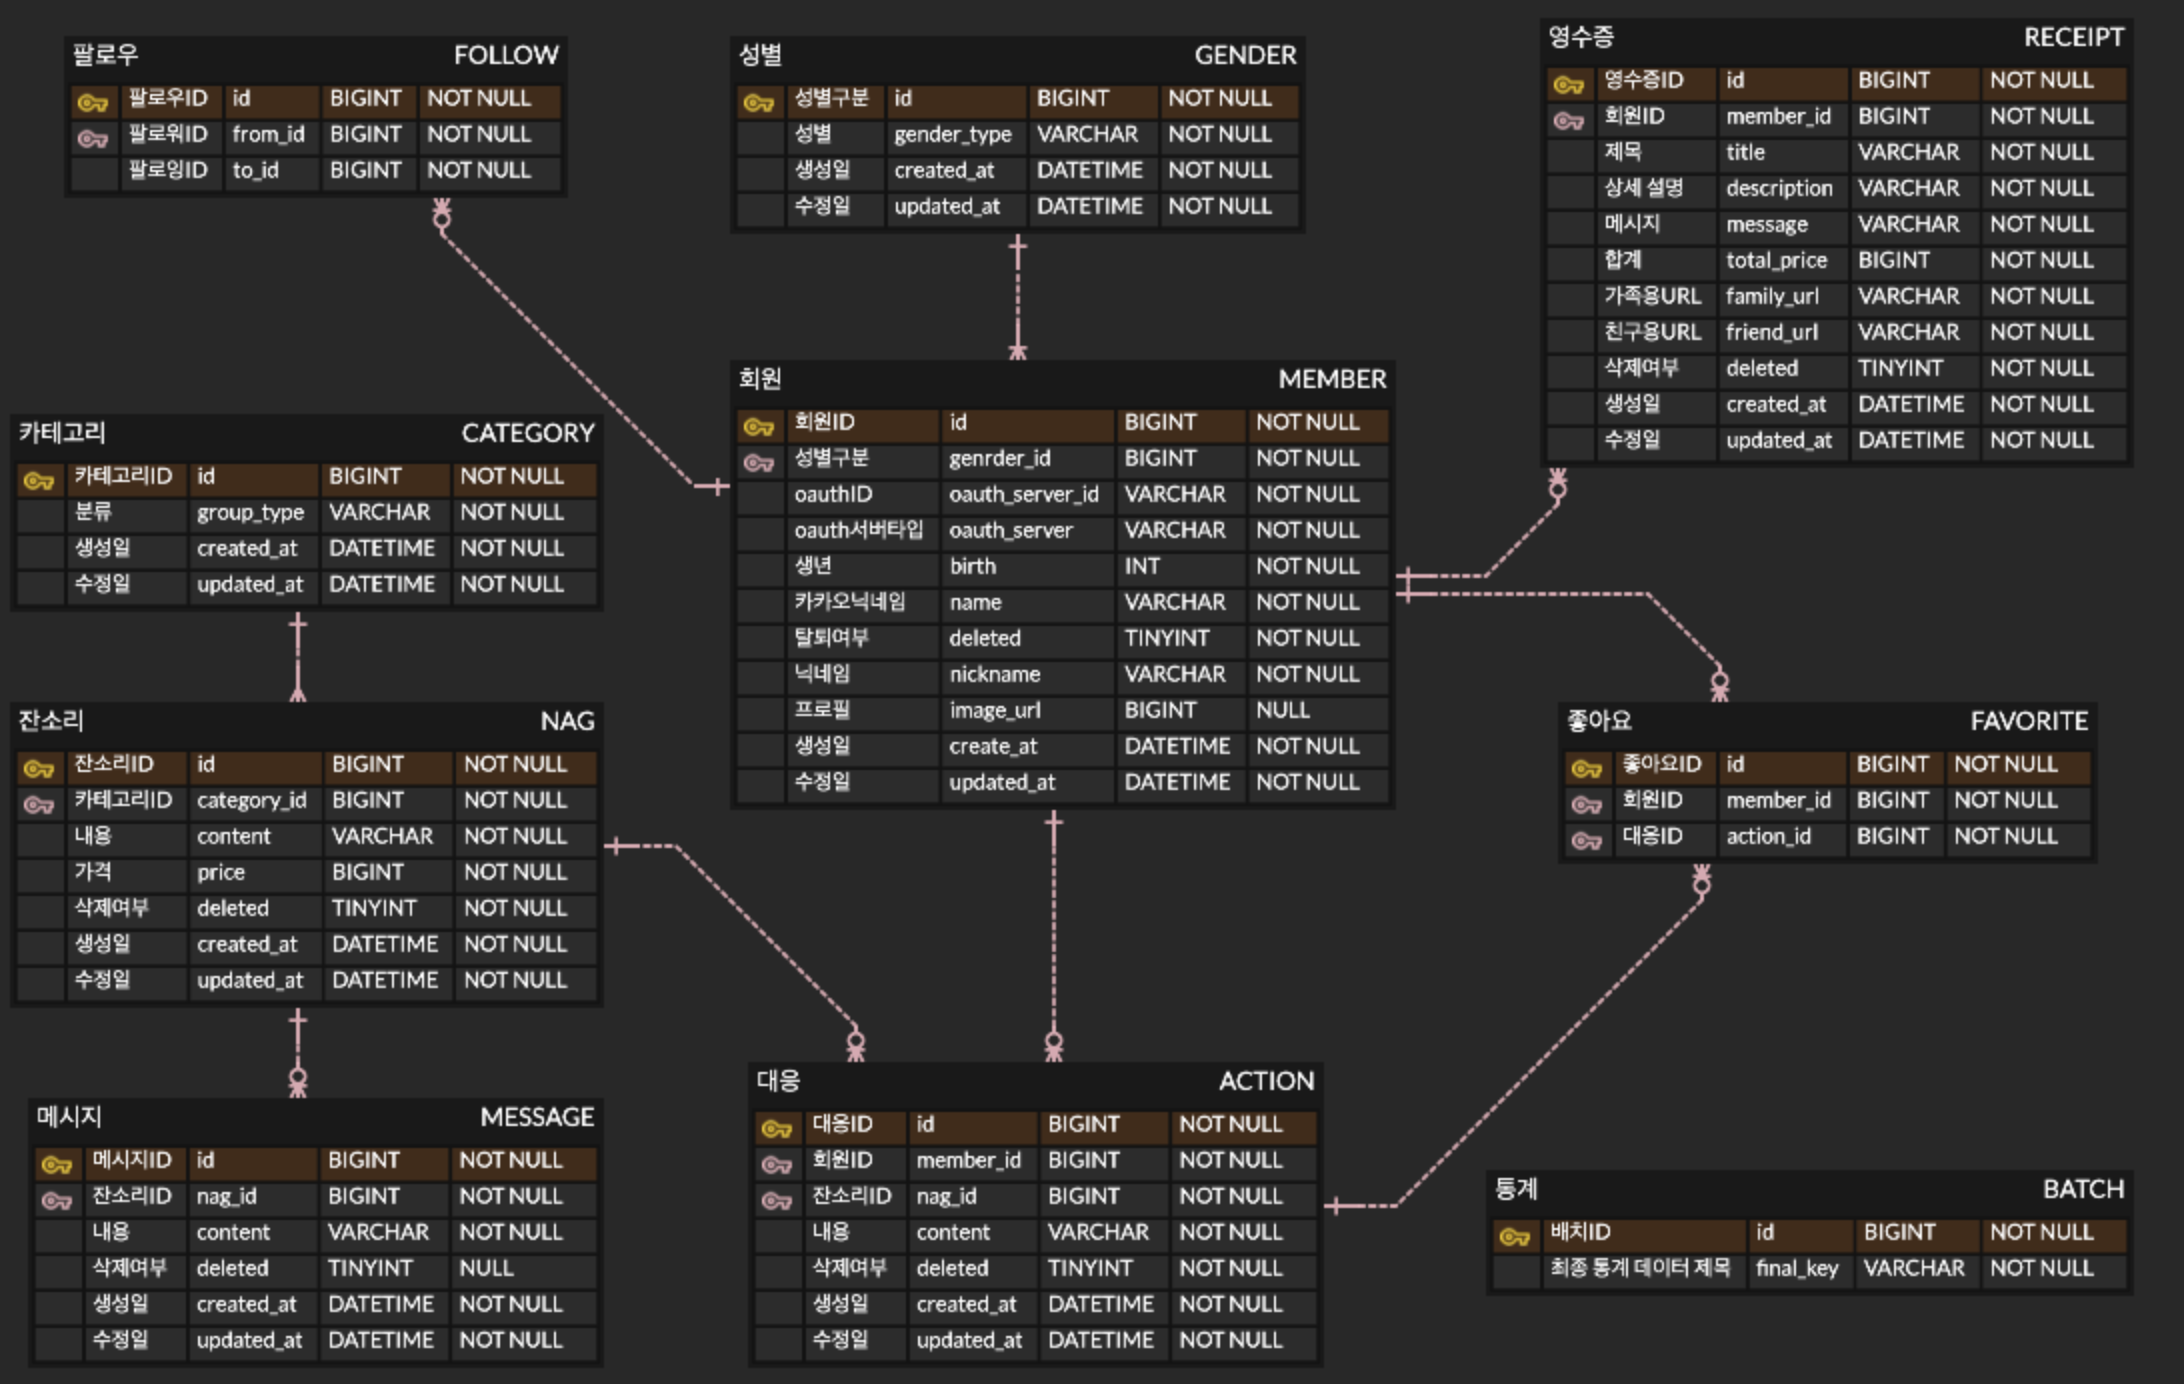Click the key icon beside nag_id in ACTION
2184x1384 pixels.
coord(776,1200)
